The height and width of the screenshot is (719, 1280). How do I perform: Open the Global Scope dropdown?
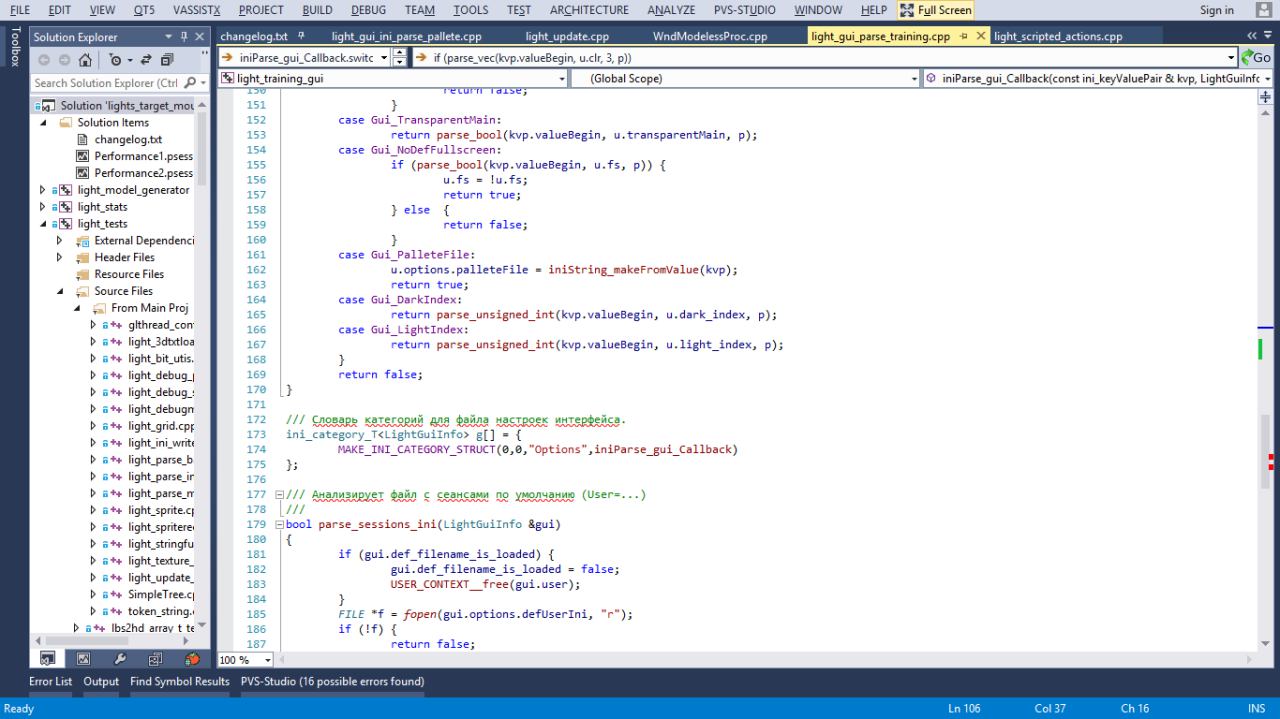(x=914, y=78)
